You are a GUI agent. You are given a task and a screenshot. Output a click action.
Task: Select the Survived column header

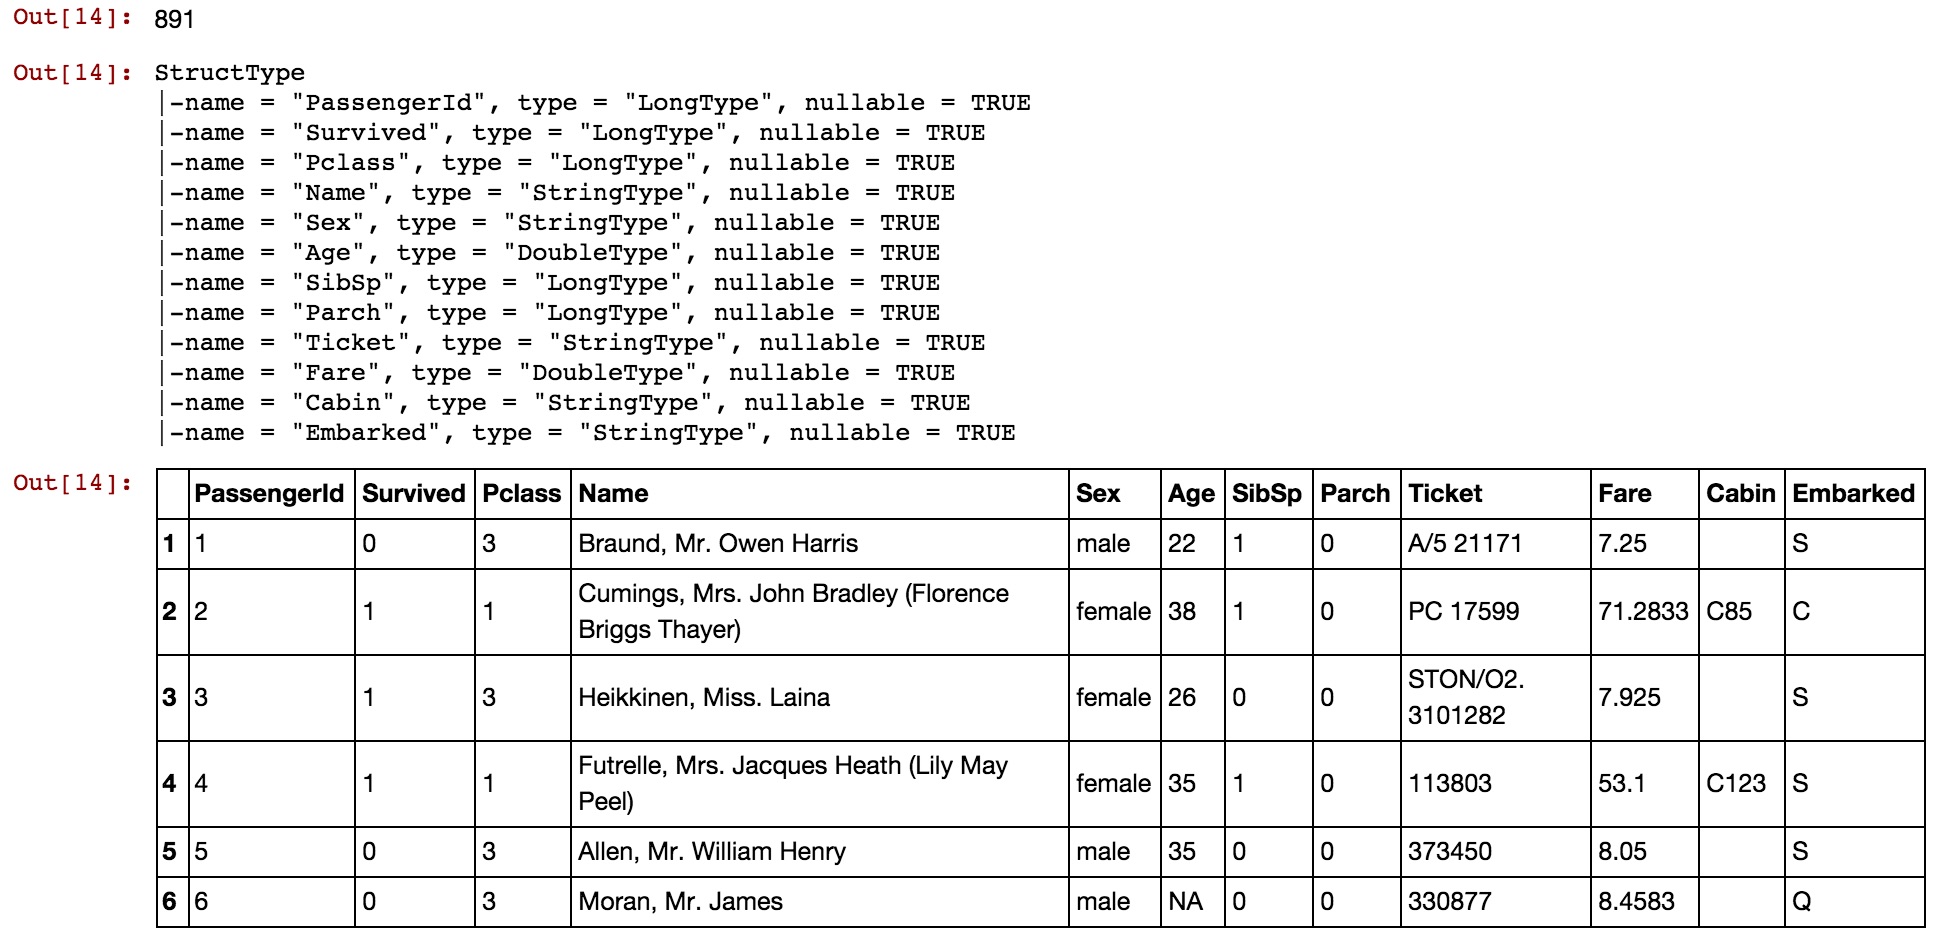(414, 494)
